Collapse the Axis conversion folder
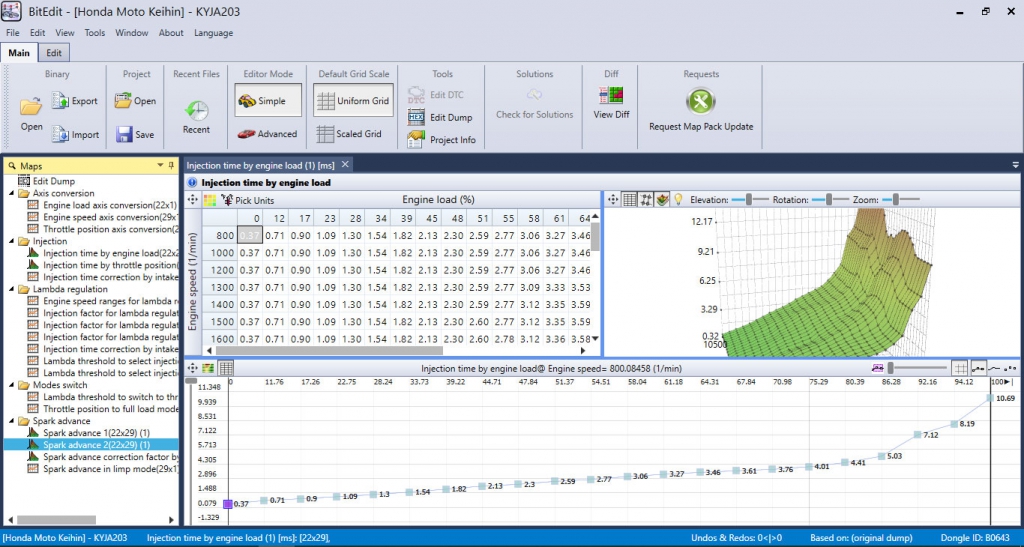Screen dimensions: 1024x547 coord(12,193)
